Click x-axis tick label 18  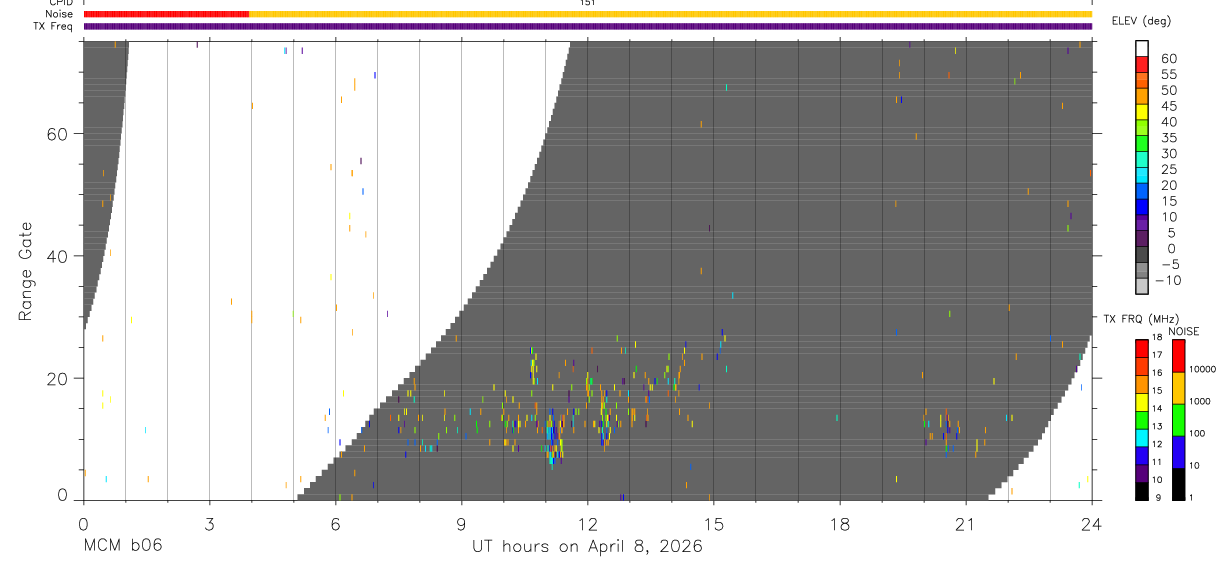point(839,523)
